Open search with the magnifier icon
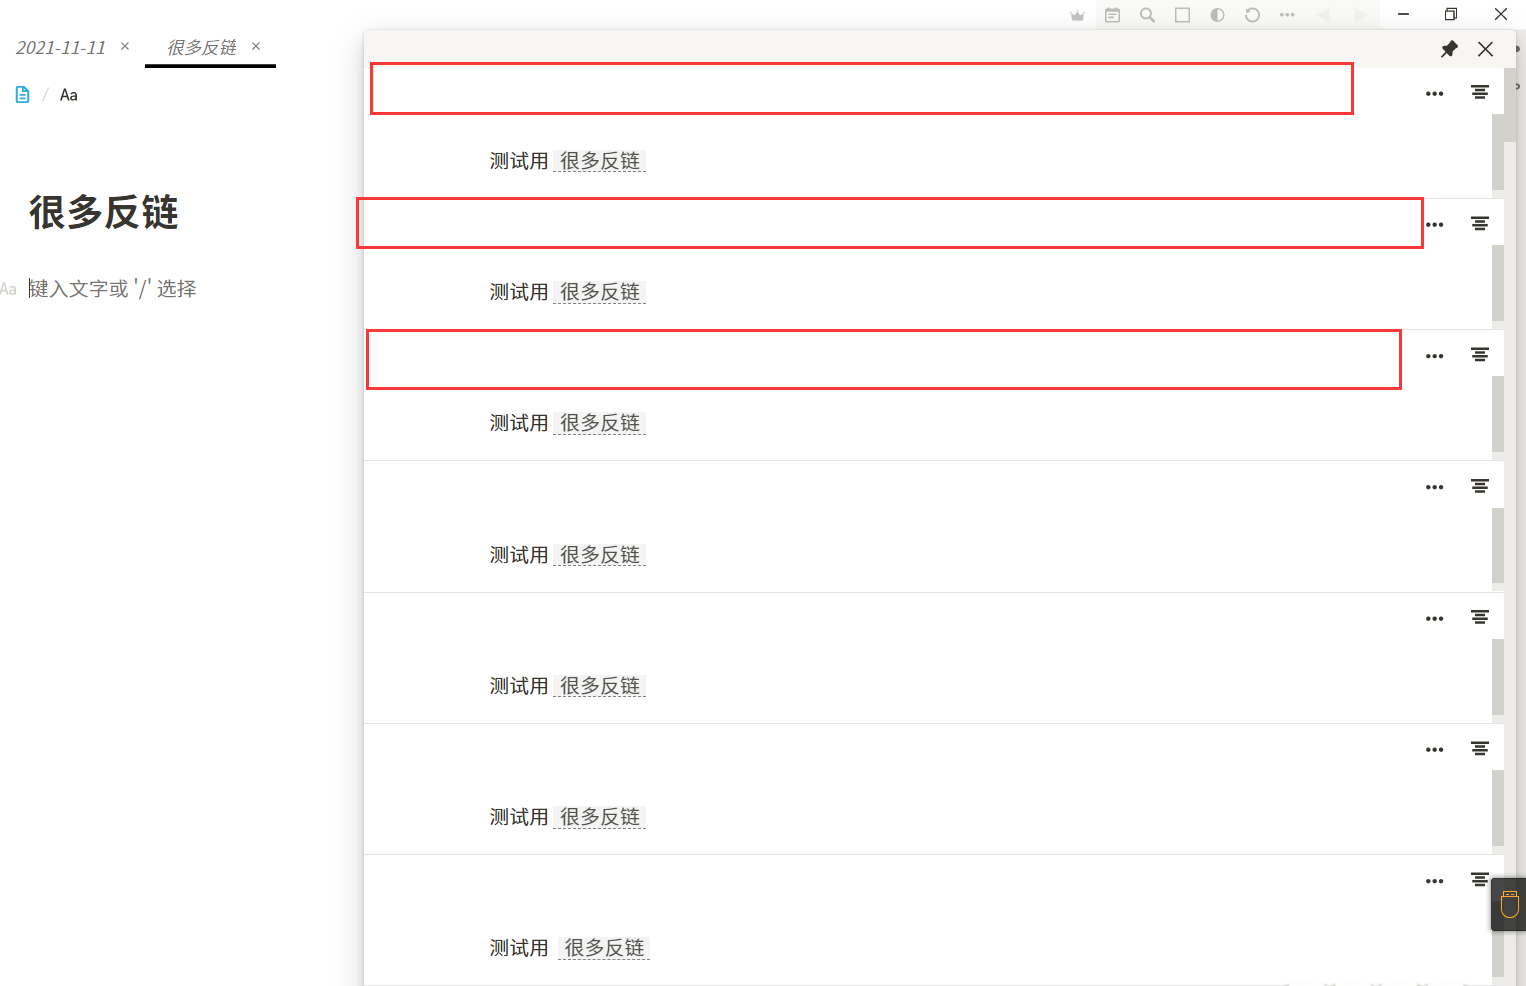The image size is (1526, 986). 1147,15
